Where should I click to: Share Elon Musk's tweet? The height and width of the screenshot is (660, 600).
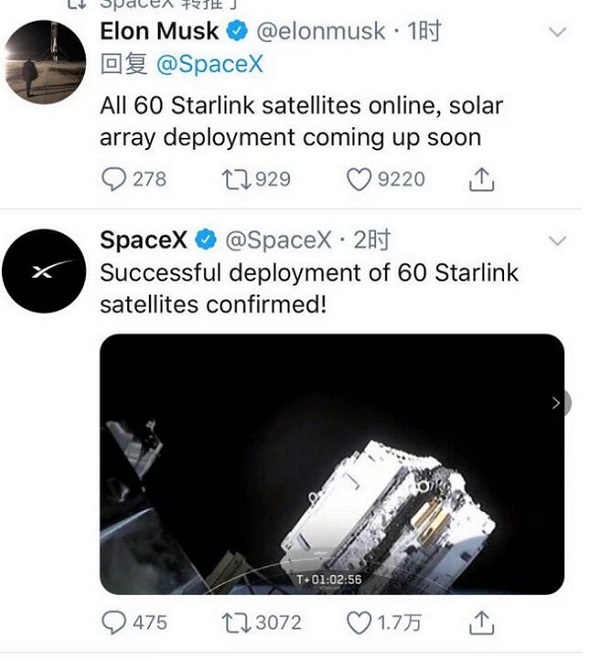pyautogui.click(x=482, y=179)
